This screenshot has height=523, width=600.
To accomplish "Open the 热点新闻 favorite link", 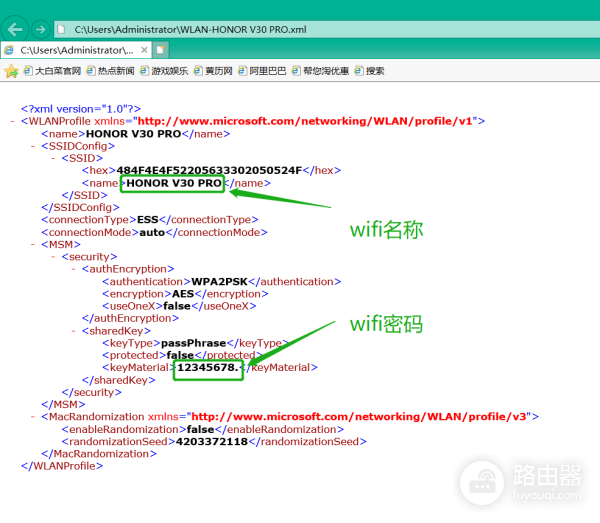I will [x=111, y=71].
